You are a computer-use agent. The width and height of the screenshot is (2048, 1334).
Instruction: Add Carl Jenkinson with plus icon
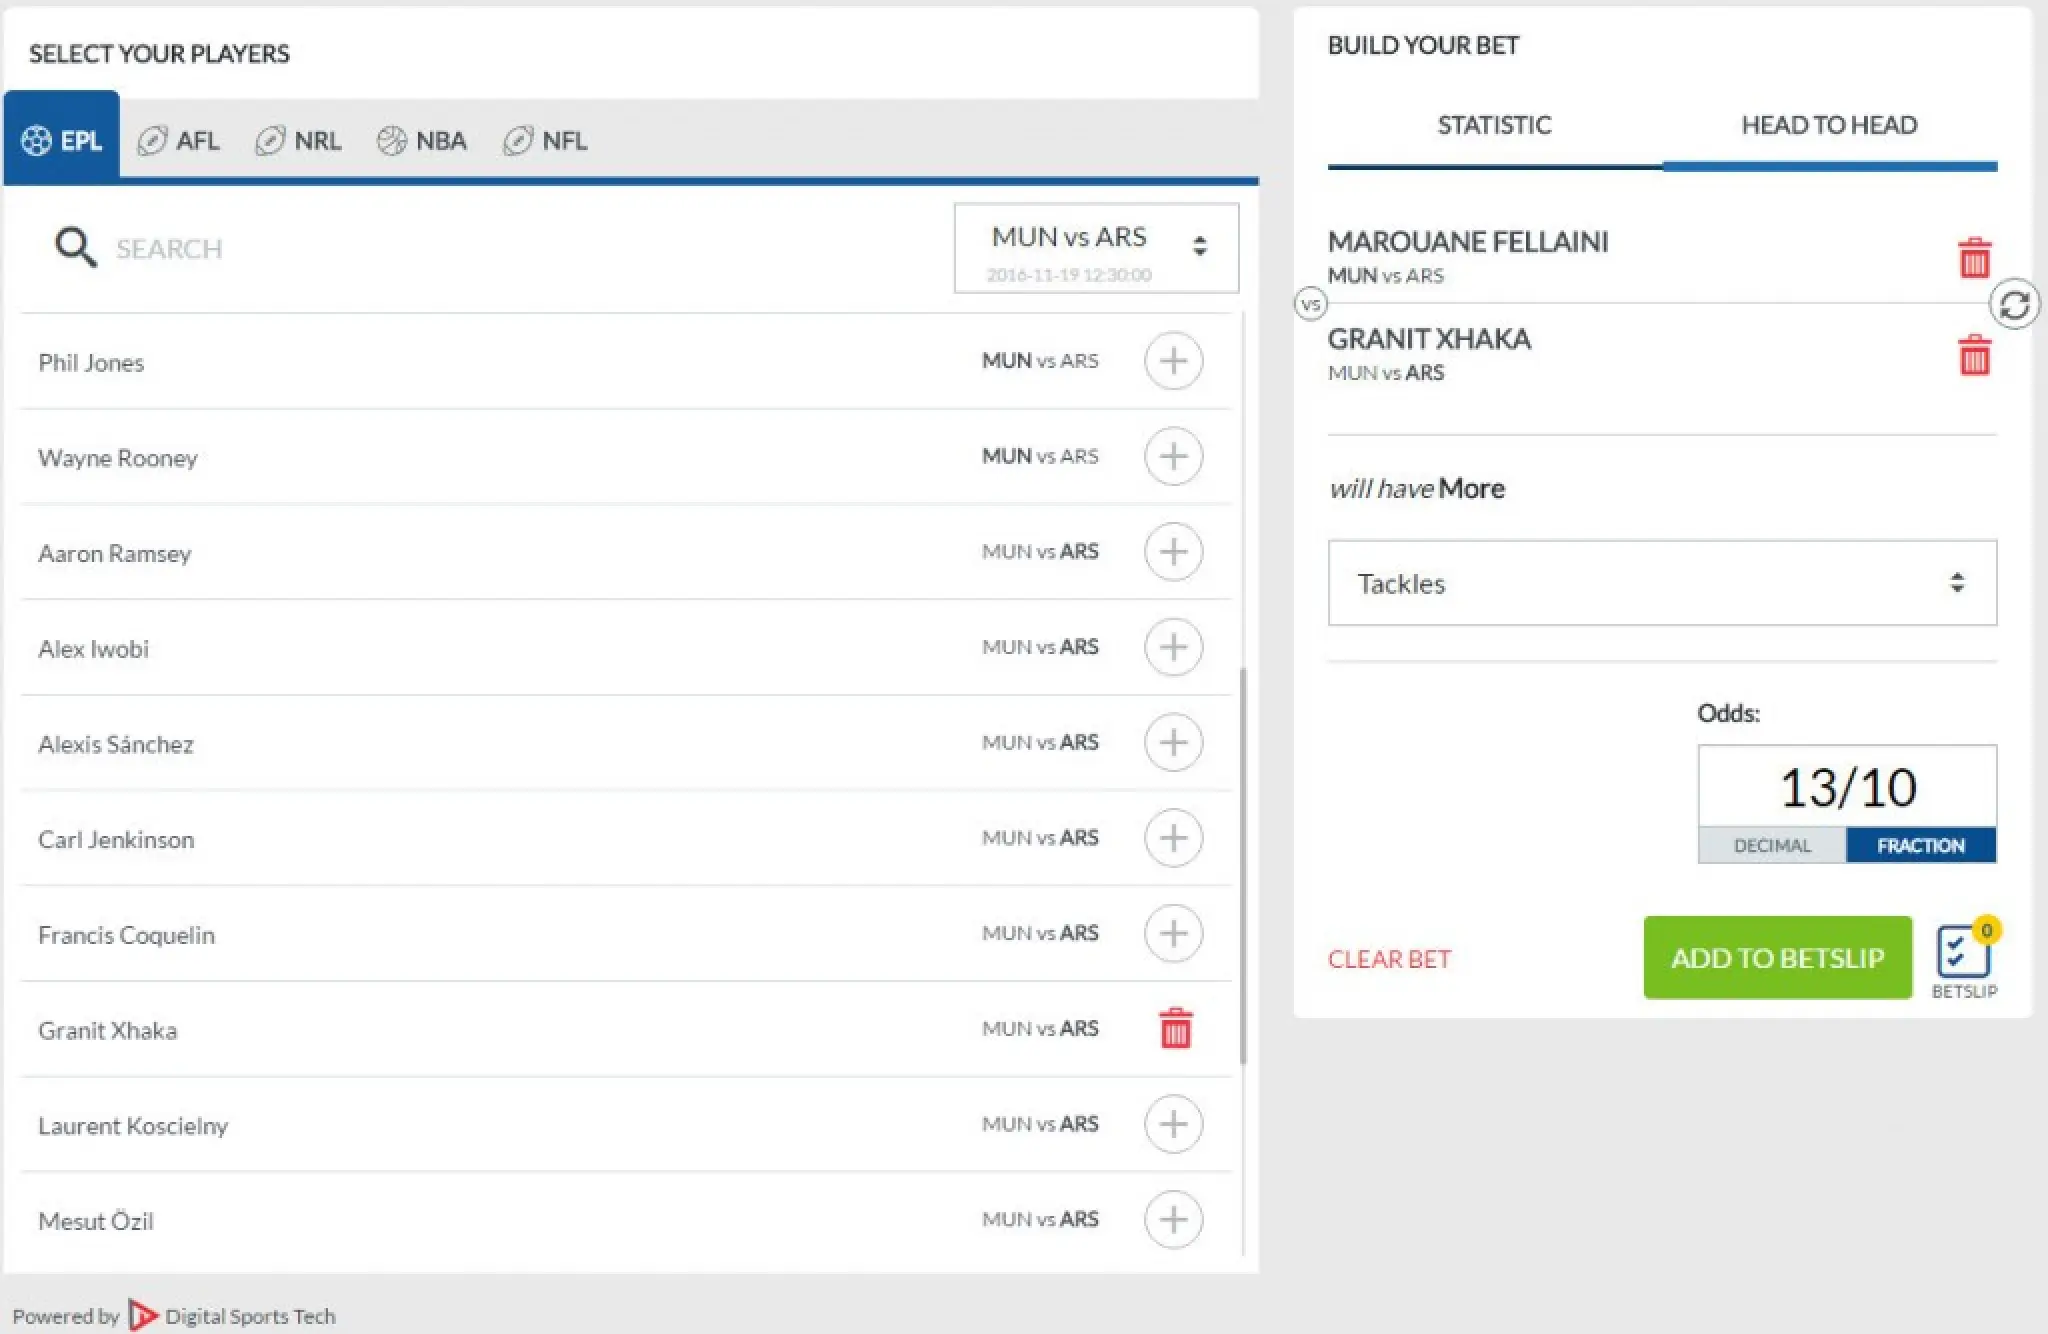coord(1173,838)
